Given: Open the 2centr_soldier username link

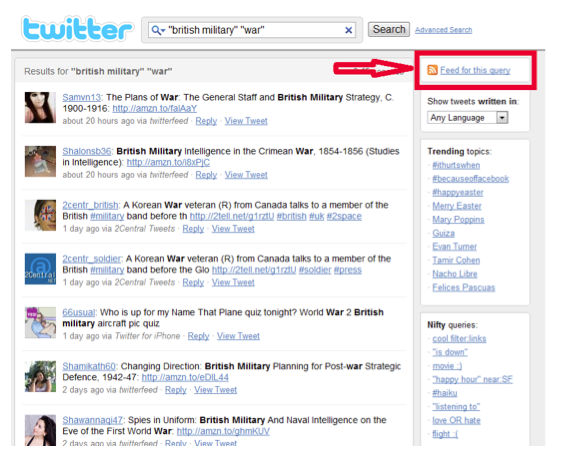Looking at the screenshot, I should (x=92, y=259).
